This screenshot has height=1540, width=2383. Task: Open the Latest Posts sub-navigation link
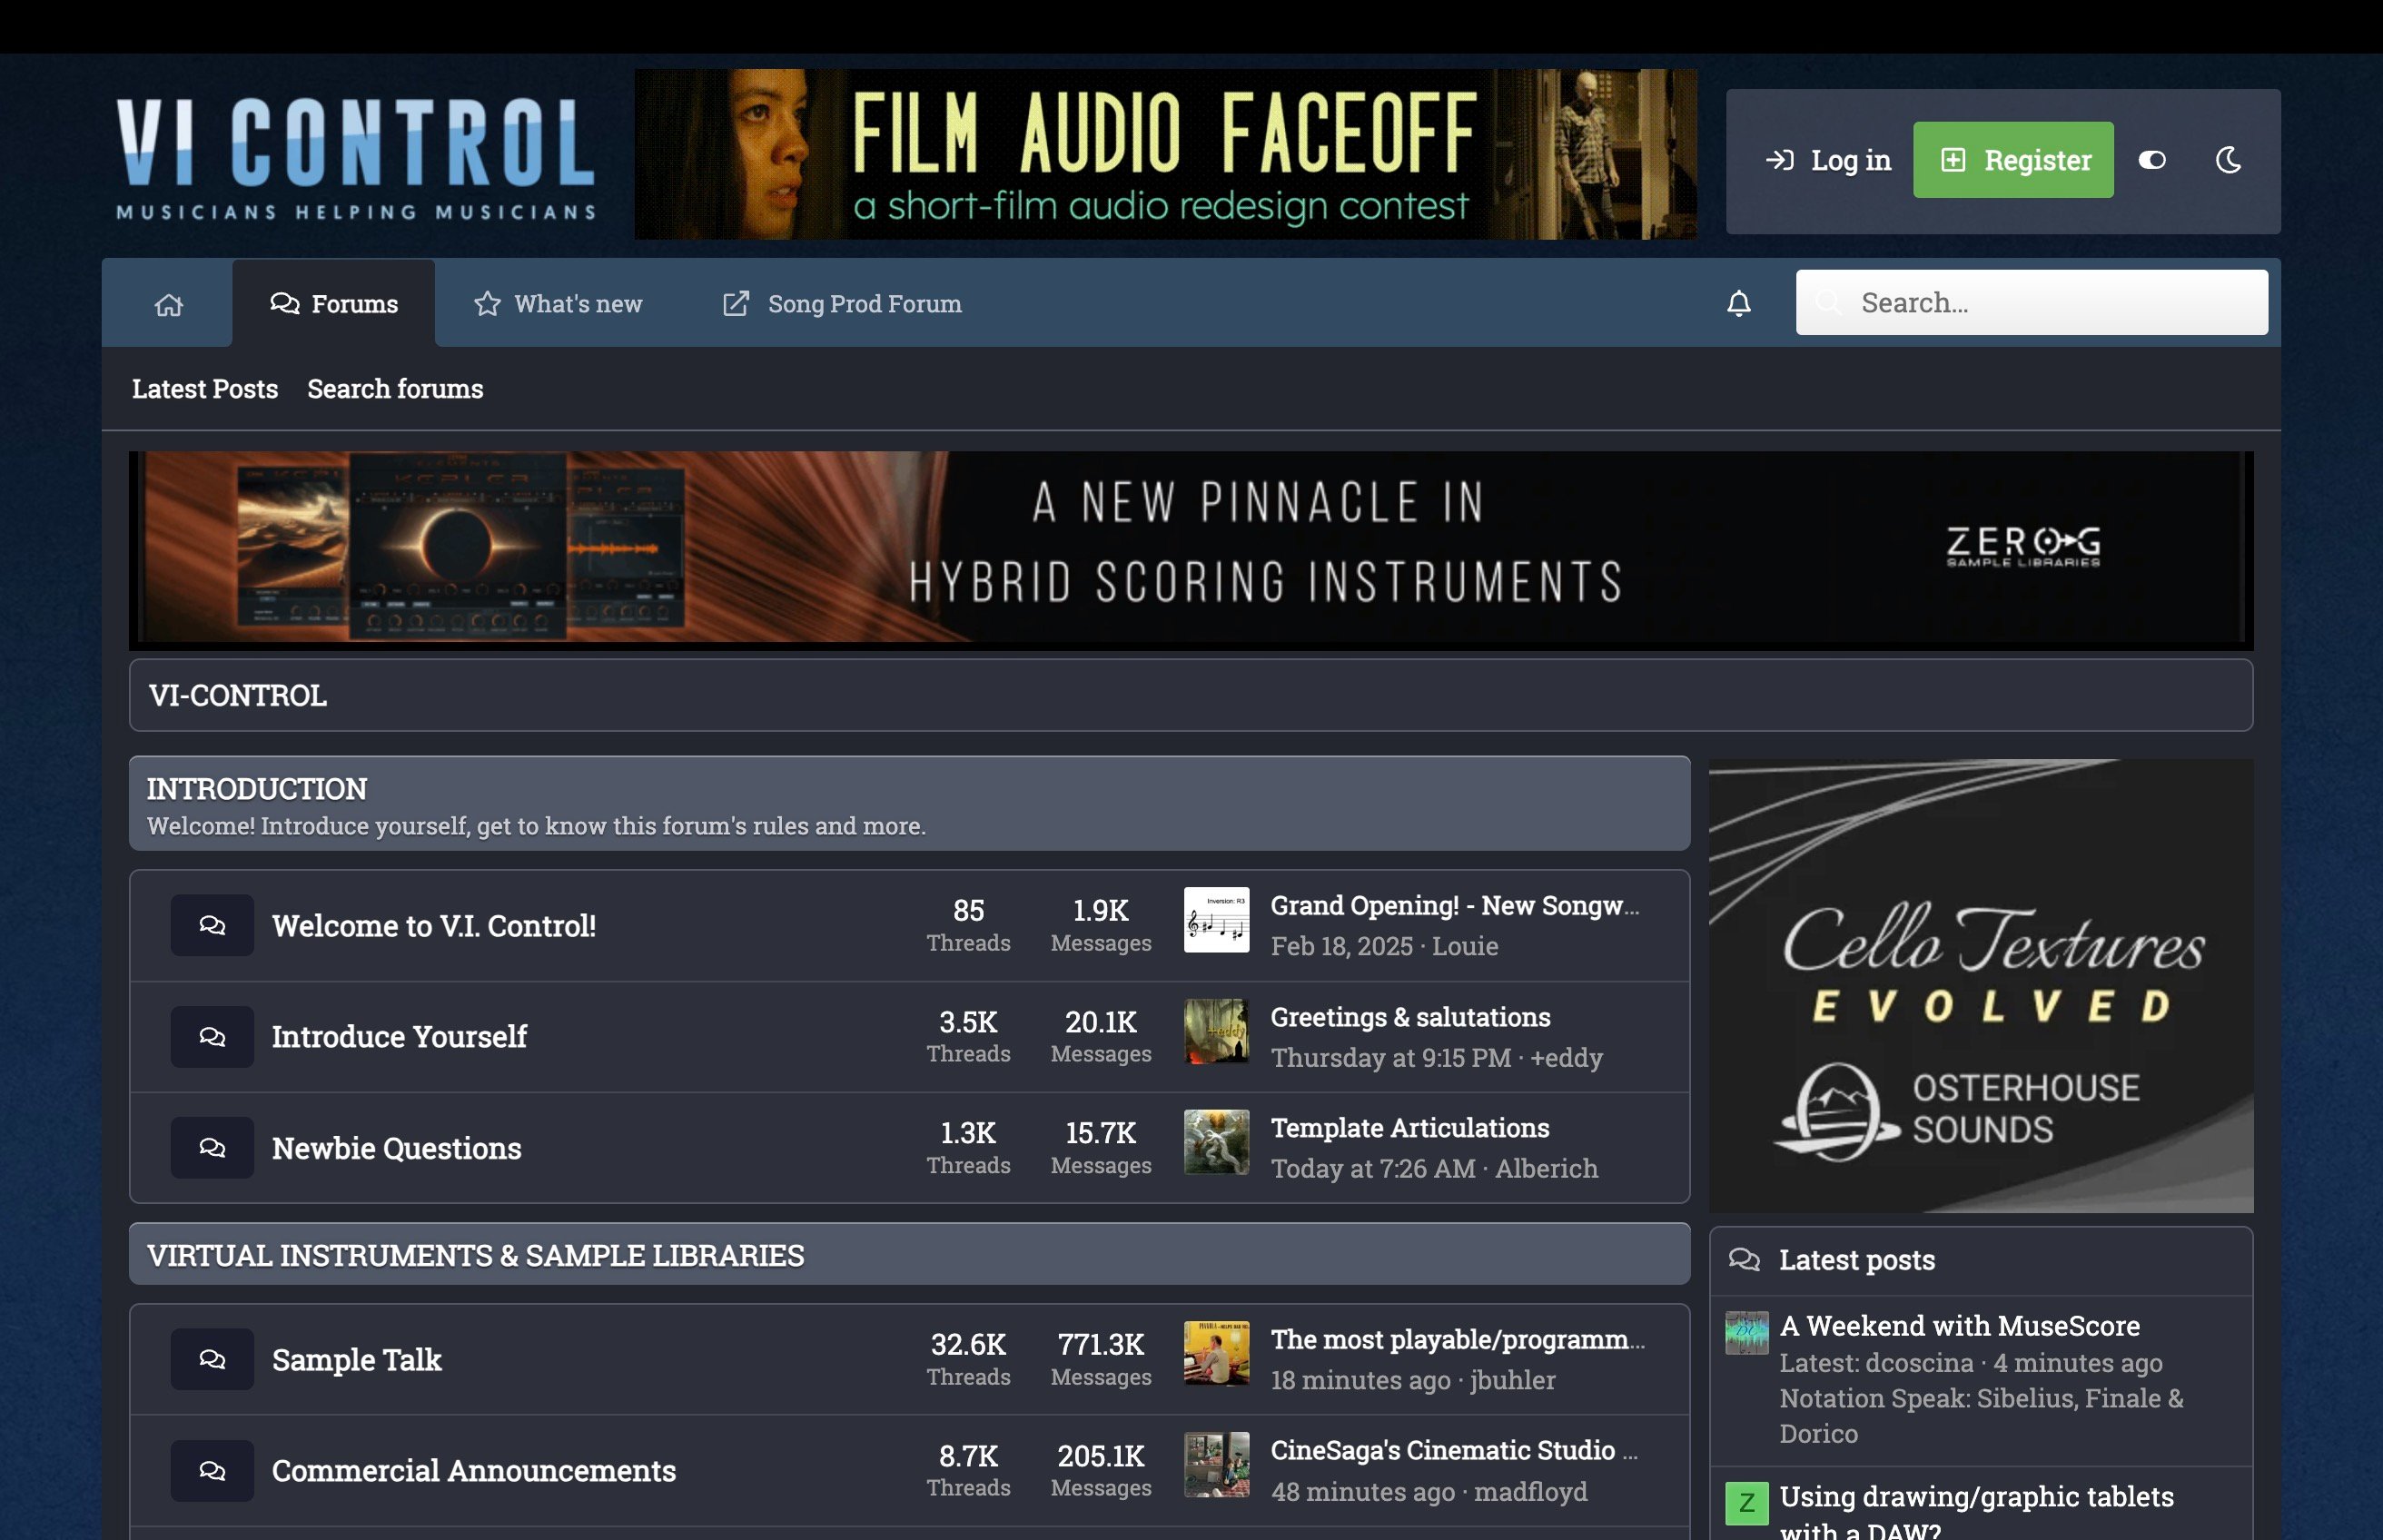[205, 389]
